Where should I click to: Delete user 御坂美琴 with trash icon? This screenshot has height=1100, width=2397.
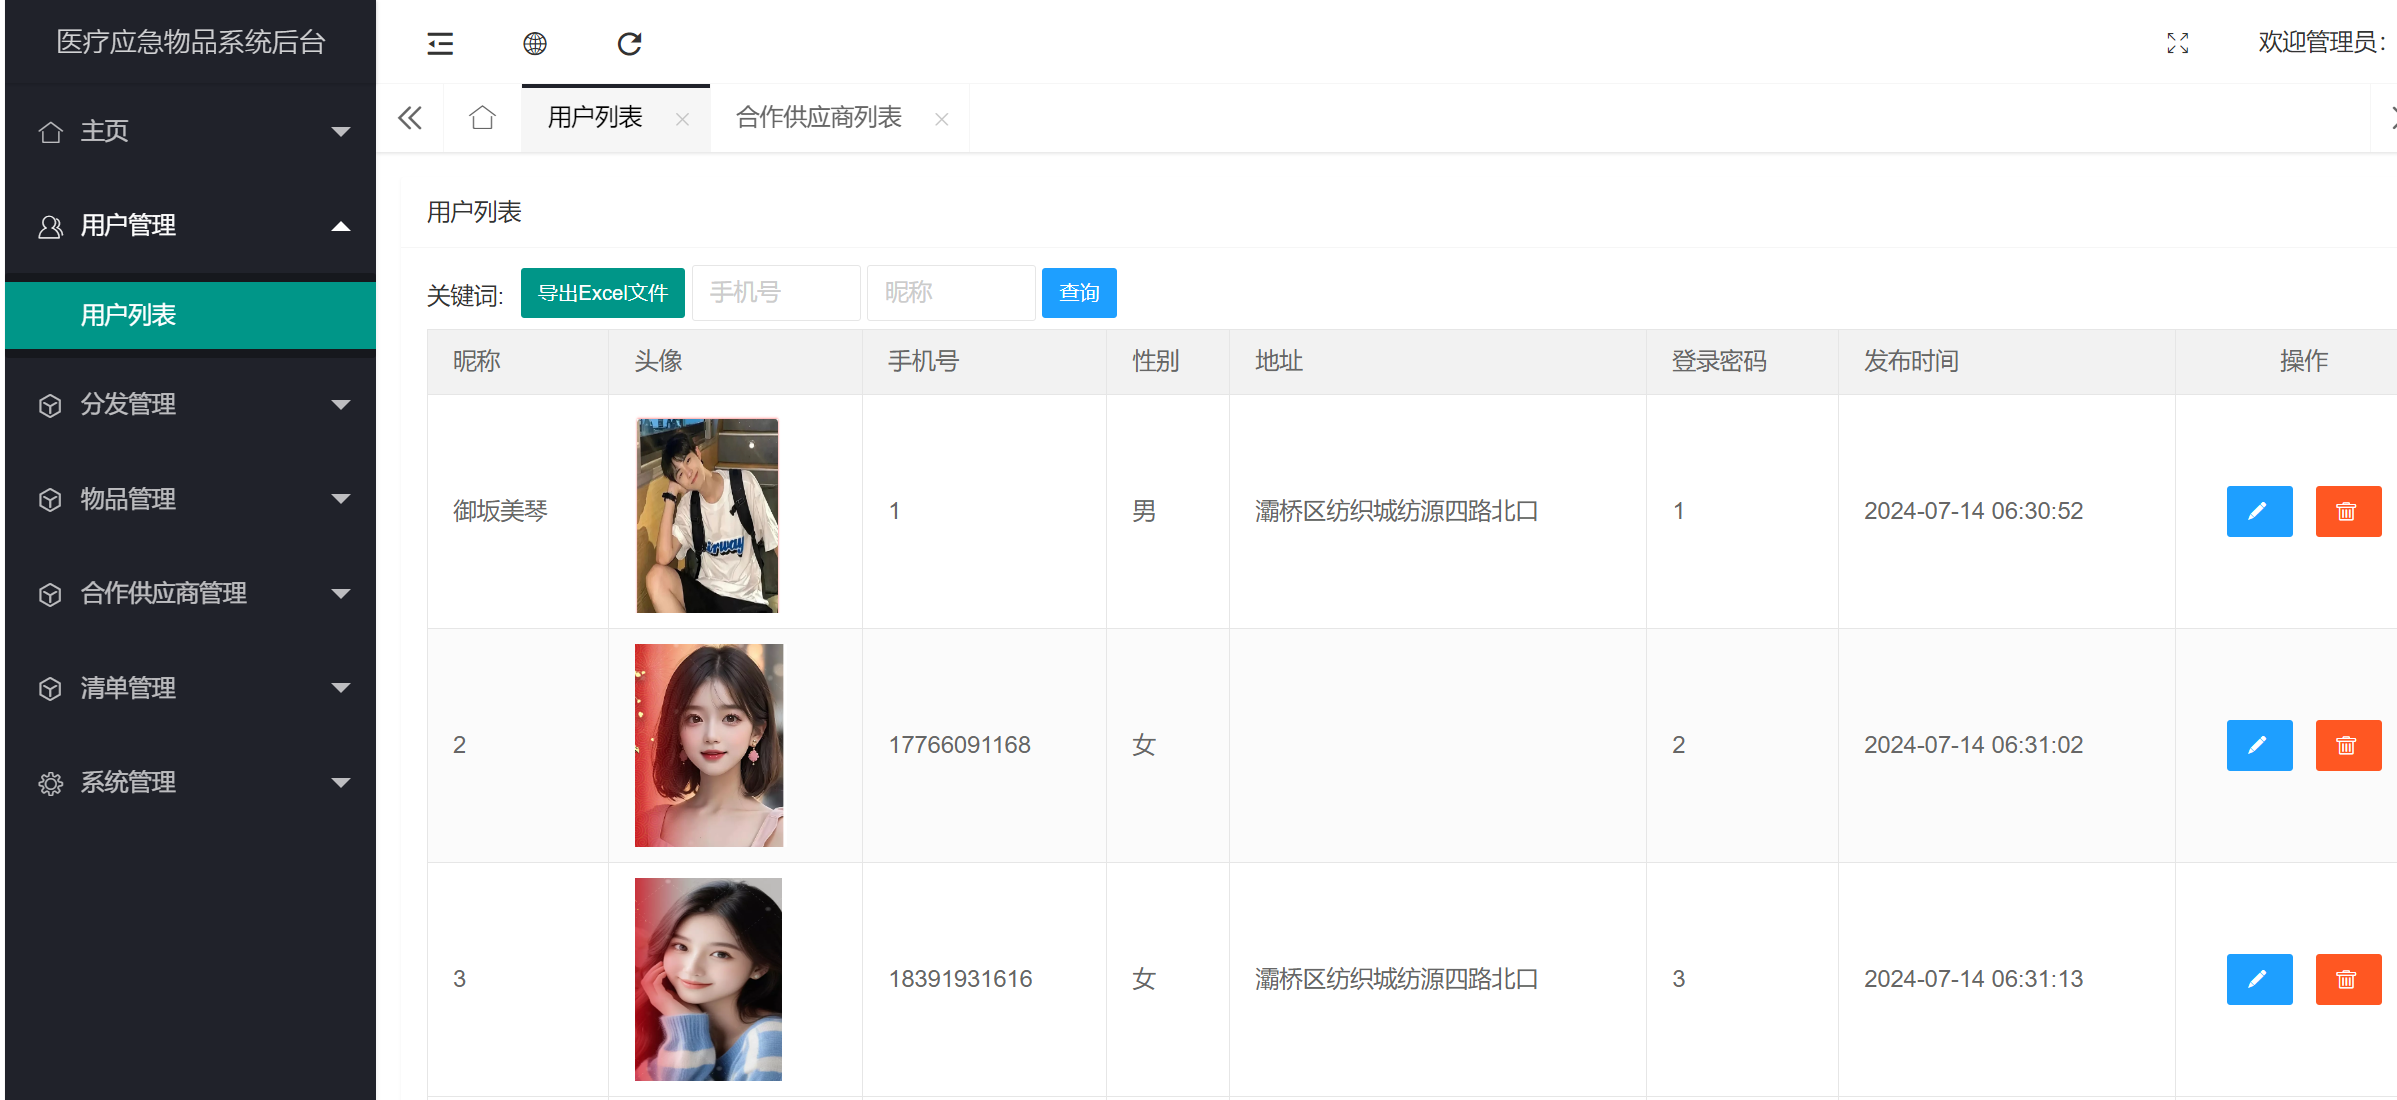2347,511
